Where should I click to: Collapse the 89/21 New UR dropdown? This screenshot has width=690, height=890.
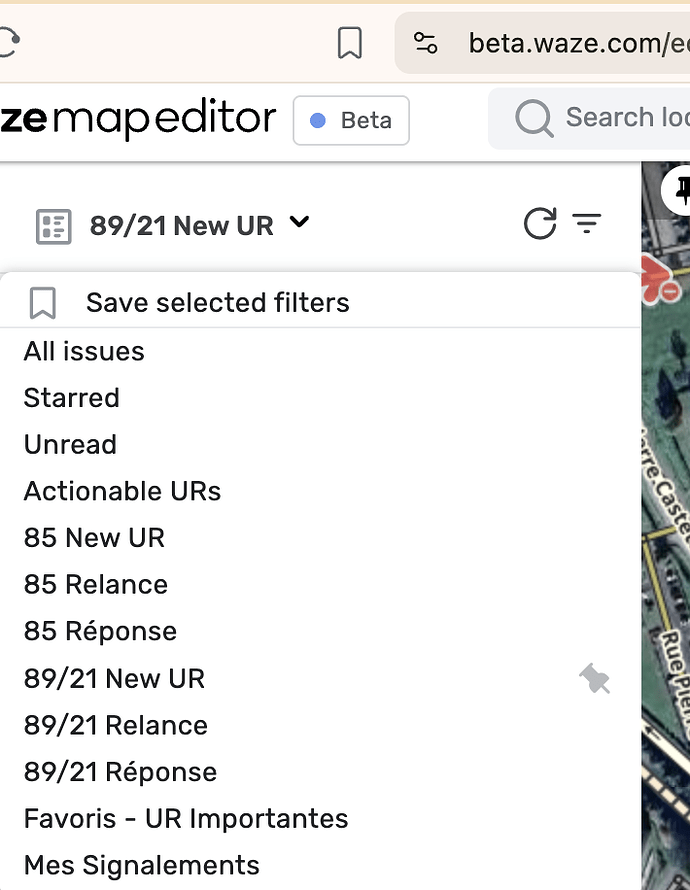click(299, 224)
